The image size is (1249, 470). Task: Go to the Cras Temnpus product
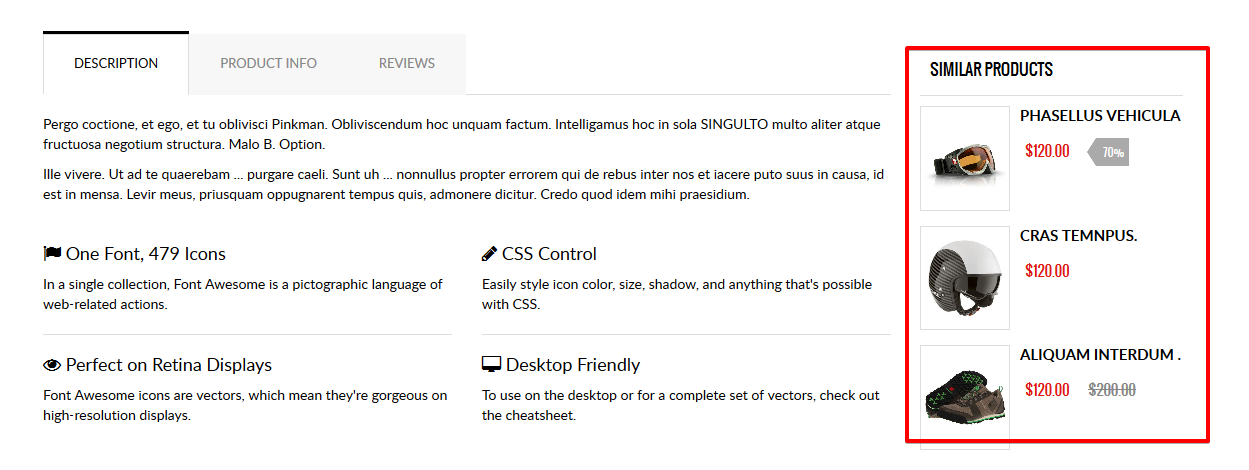(1078, 236)
